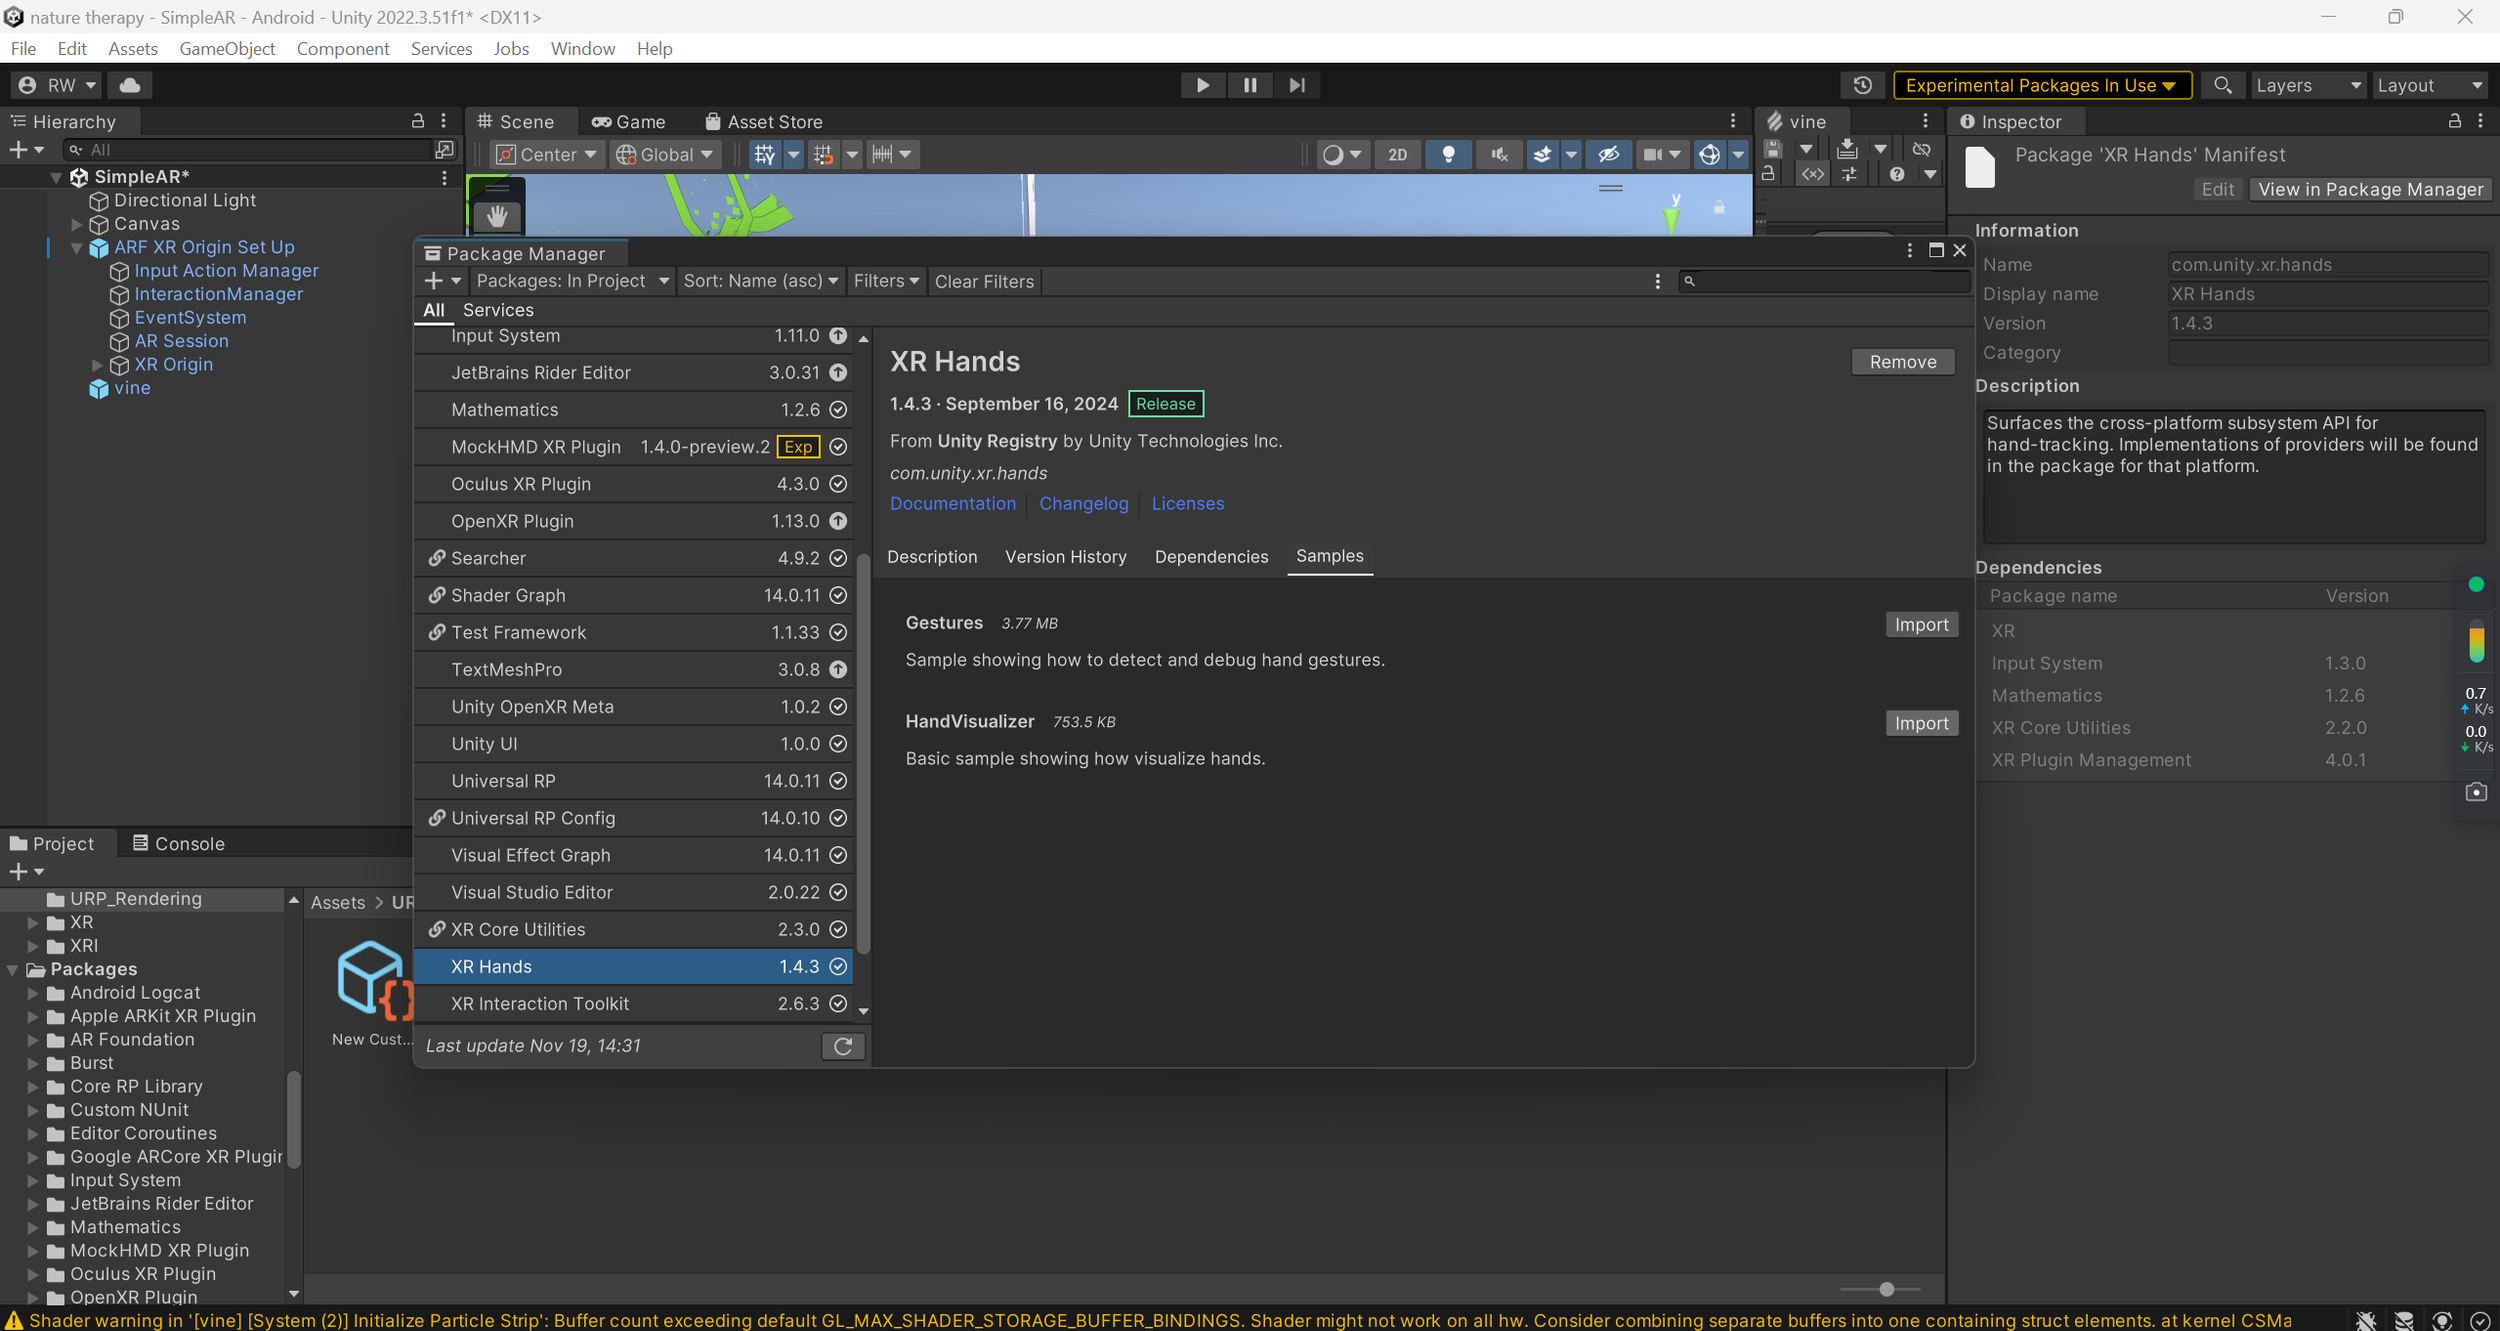Image resolution: width=2500 pixels, height=1331 pixels.
Task: Open the Changelog link
Action: [1083, 504]
